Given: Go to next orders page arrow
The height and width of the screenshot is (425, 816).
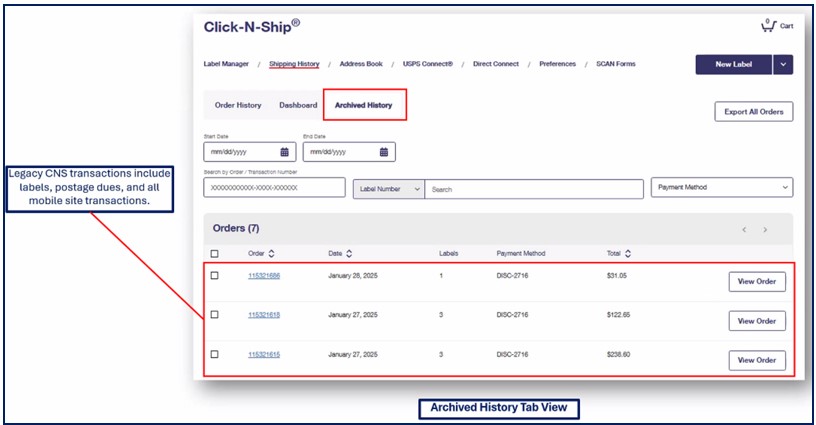Looking at the screenshot, I should 765,229.
